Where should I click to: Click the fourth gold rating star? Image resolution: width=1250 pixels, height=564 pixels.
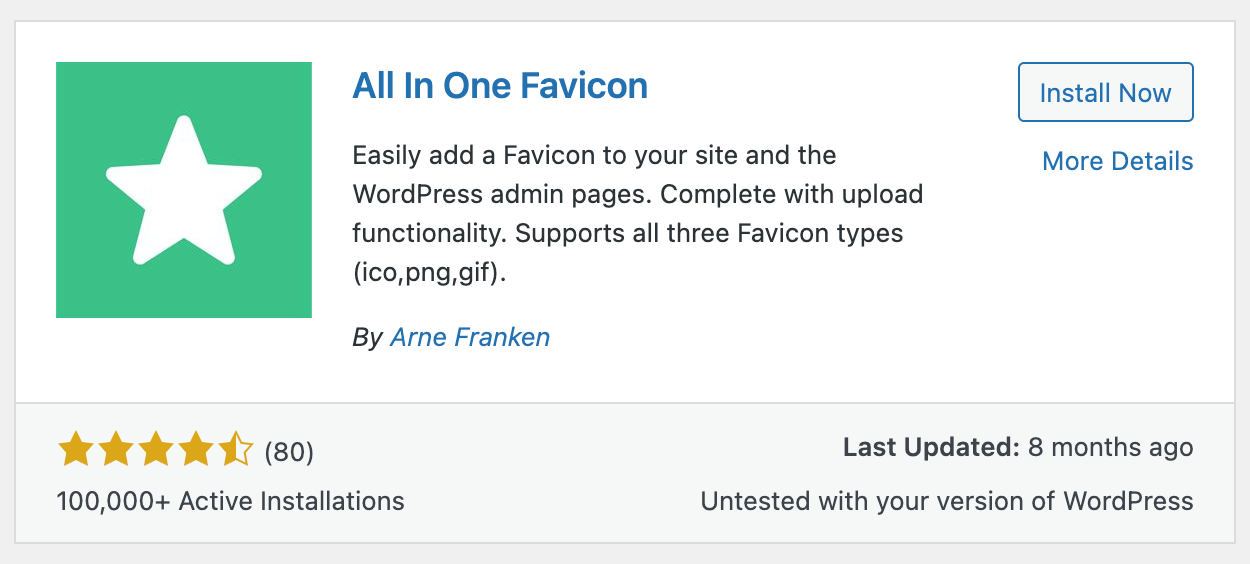196,451
